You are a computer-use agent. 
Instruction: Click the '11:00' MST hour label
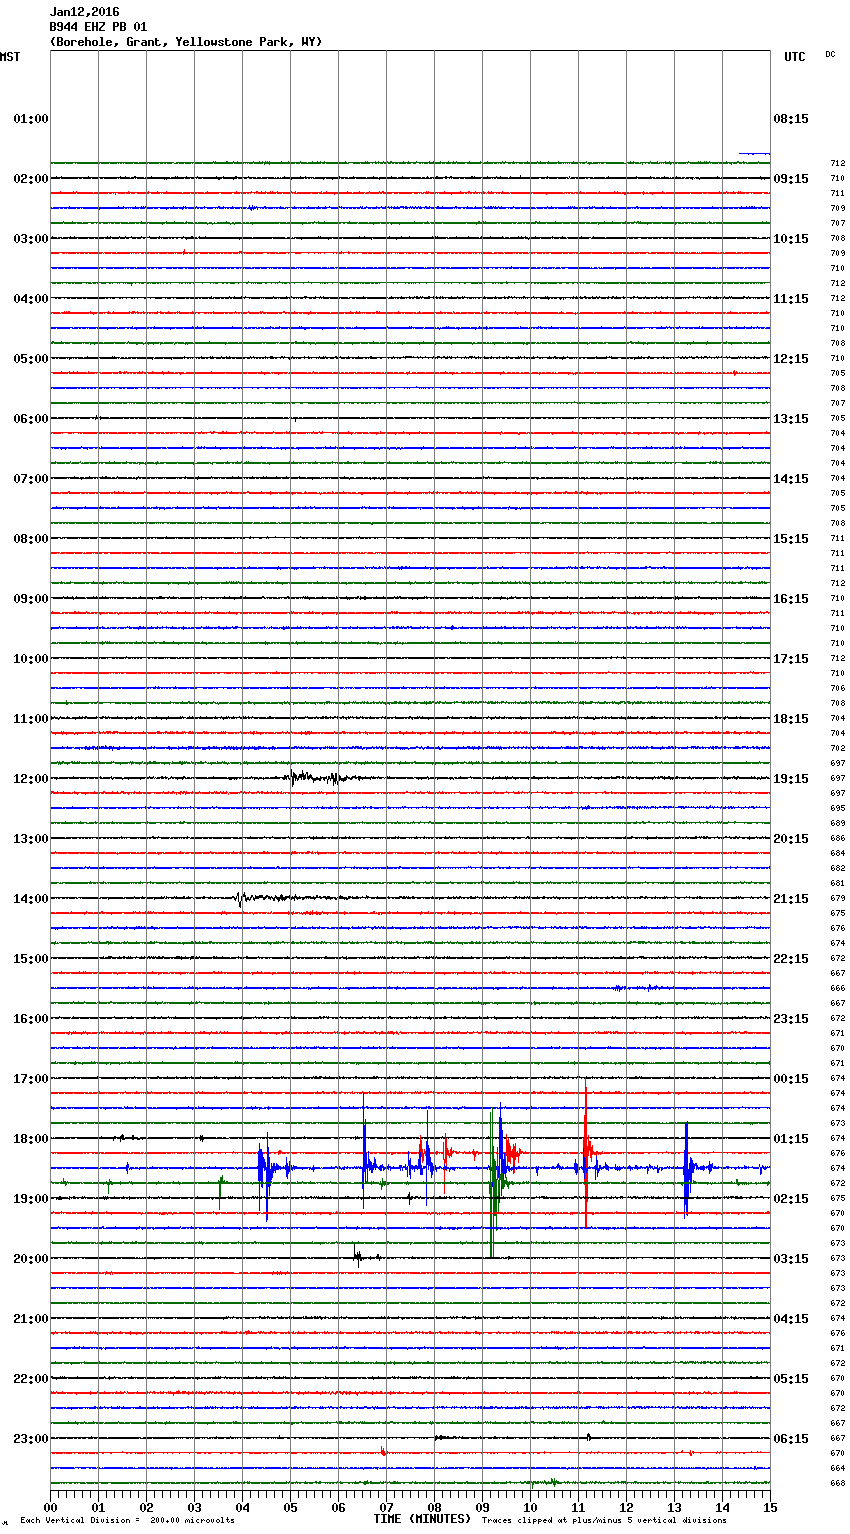(31, 719)
